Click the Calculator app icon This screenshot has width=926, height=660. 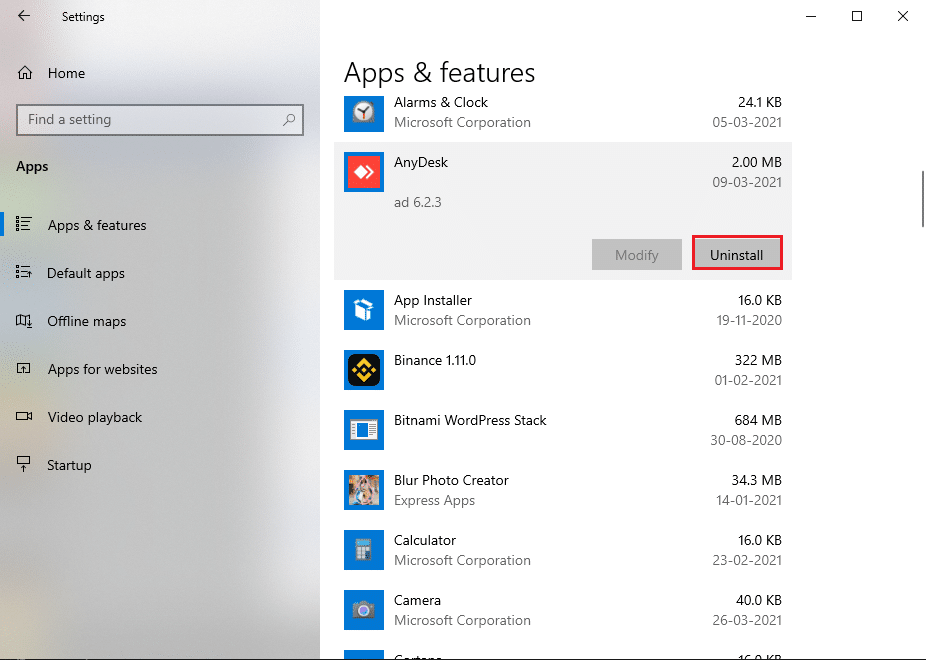[x=363, y=550]
